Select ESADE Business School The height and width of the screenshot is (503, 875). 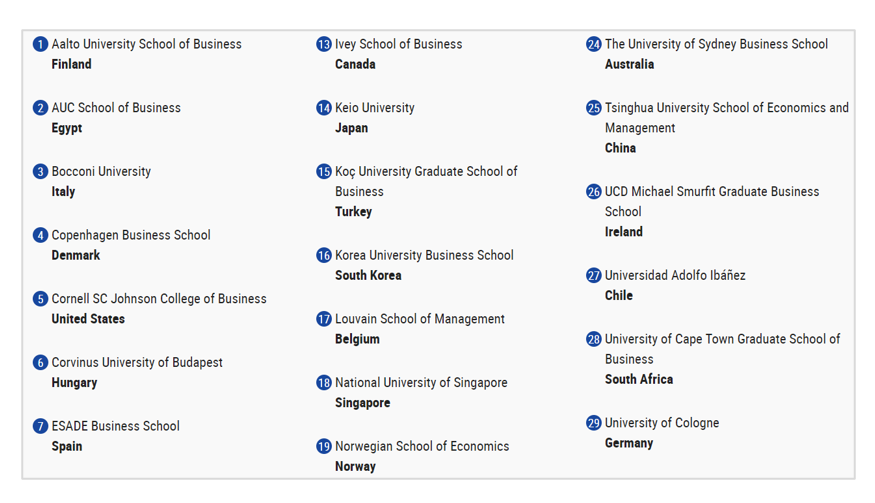116,426
